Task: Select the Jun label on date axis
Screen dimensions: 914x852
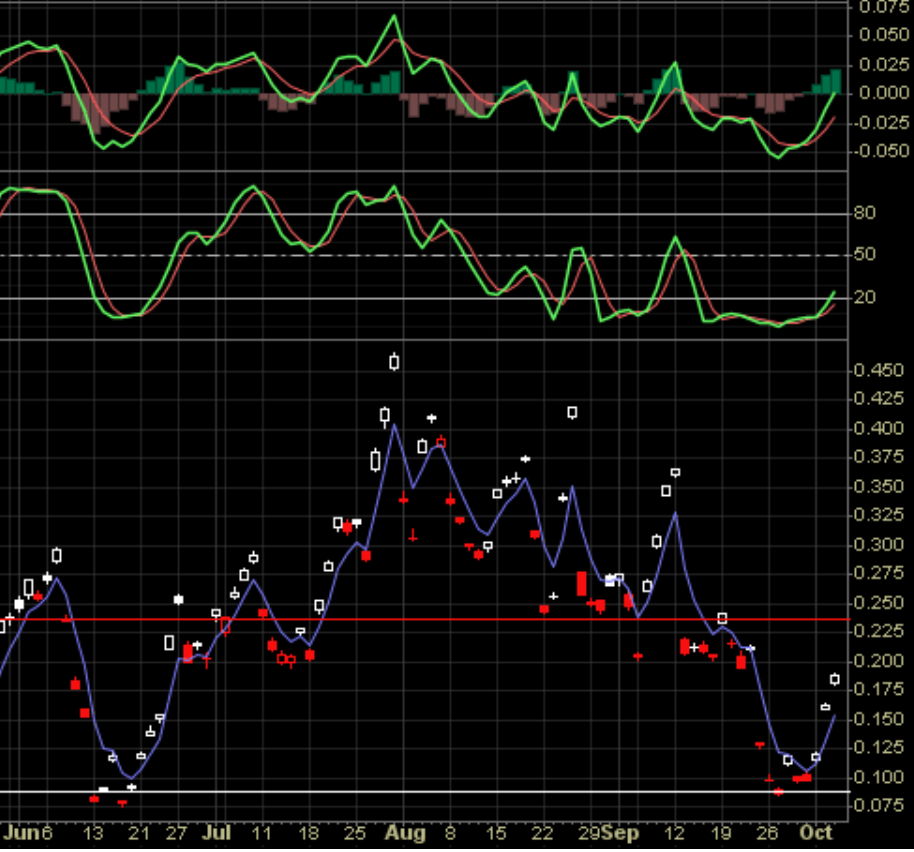Action: pos(21,832)
